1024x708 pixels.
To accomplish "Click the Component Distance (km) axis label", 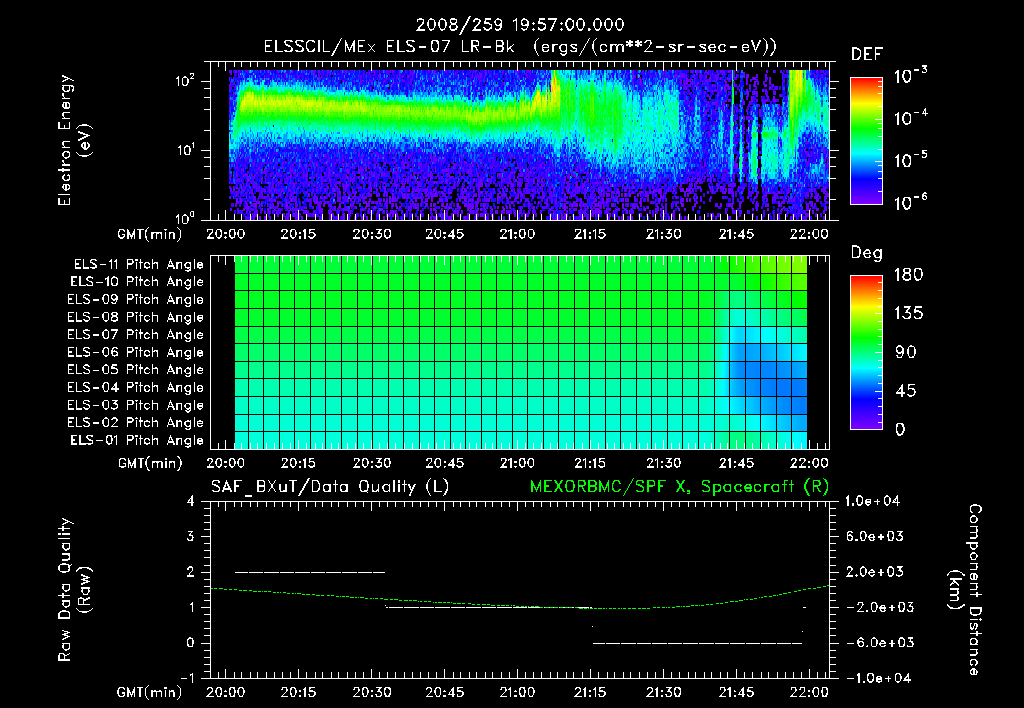I will click(965, 590).
